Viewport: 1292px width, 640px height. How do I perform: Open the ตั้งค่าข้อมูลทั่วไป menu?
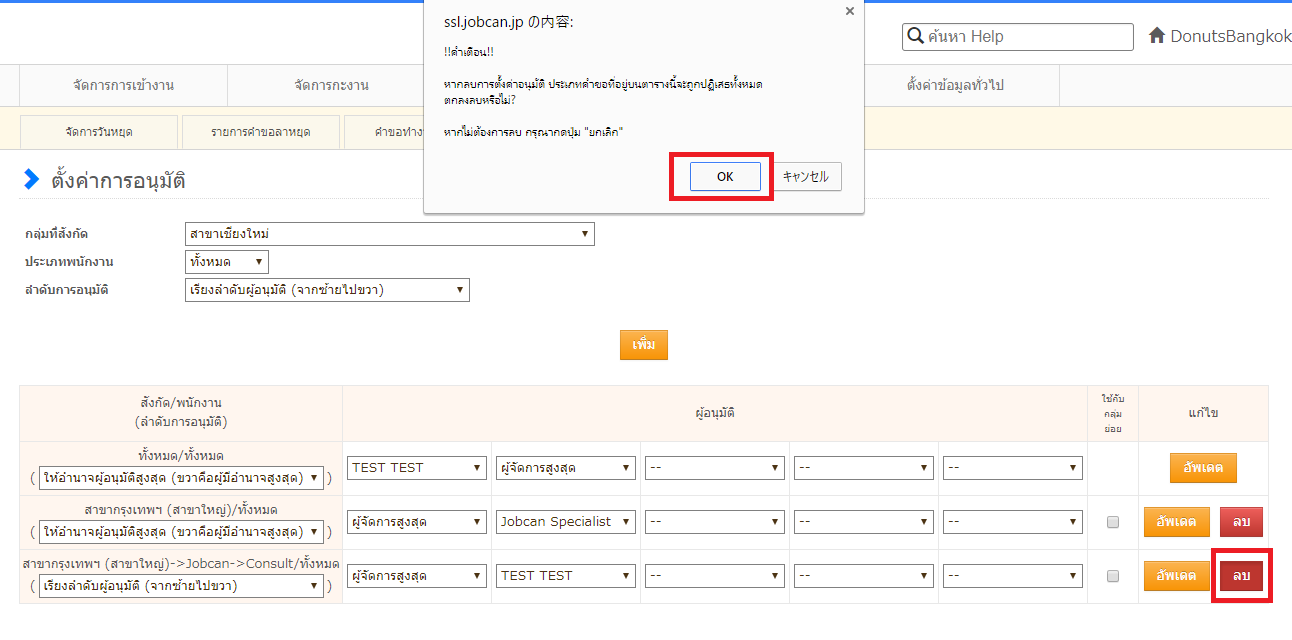[954, 85]
